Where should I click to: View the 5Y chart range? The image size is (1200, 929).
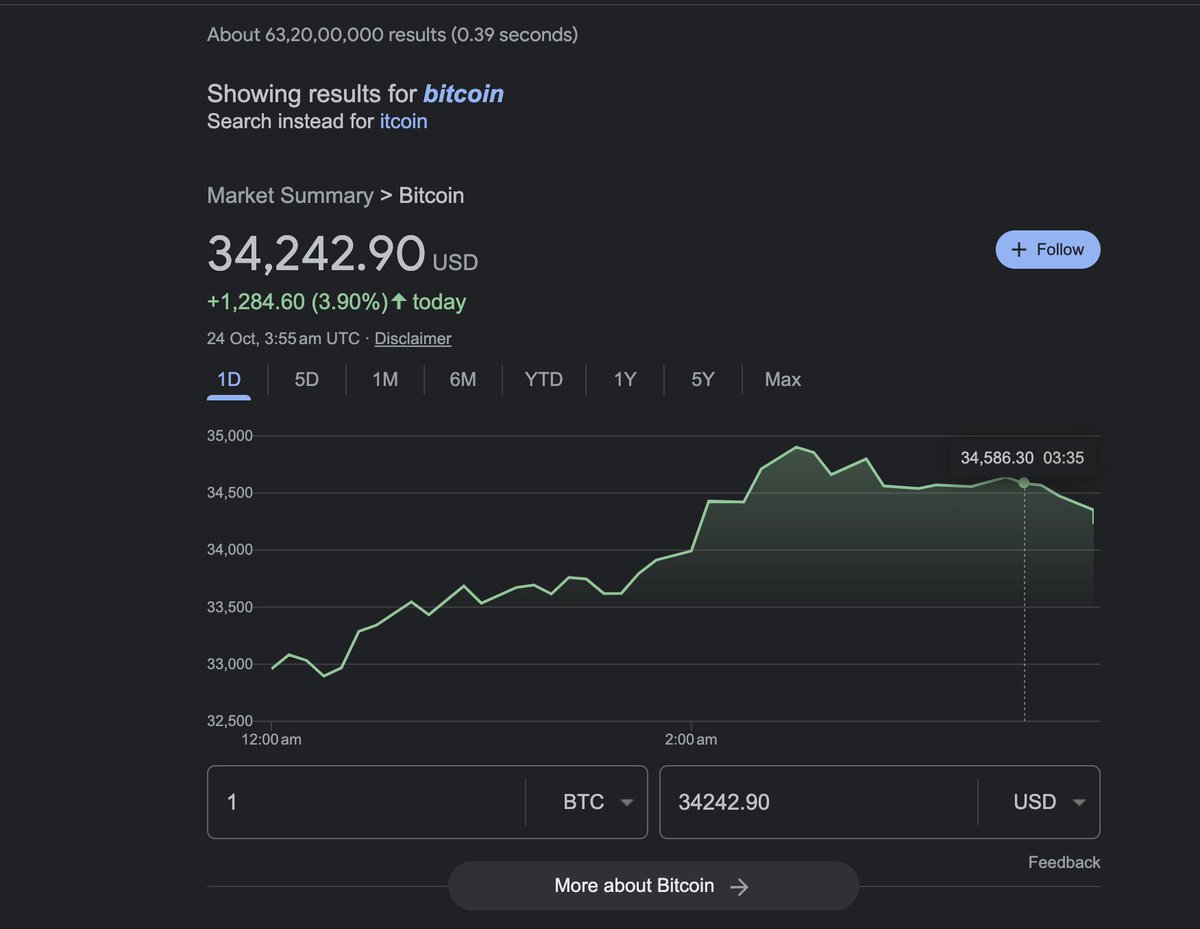click(x=703, y=380)
